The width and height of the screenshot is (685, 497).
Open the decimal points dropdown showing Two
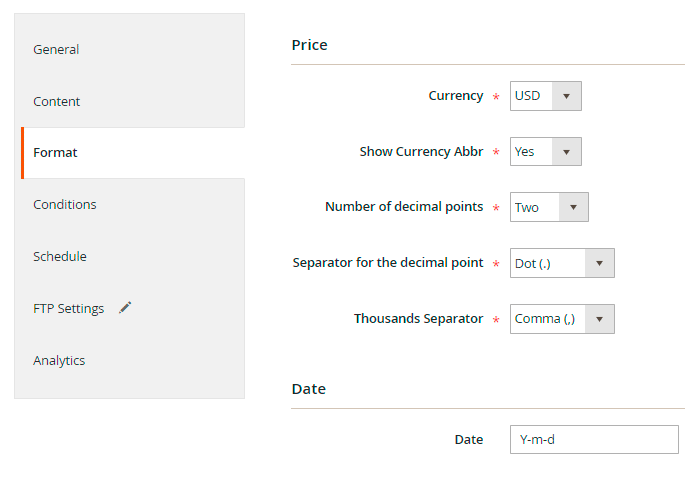coord(549,207)
